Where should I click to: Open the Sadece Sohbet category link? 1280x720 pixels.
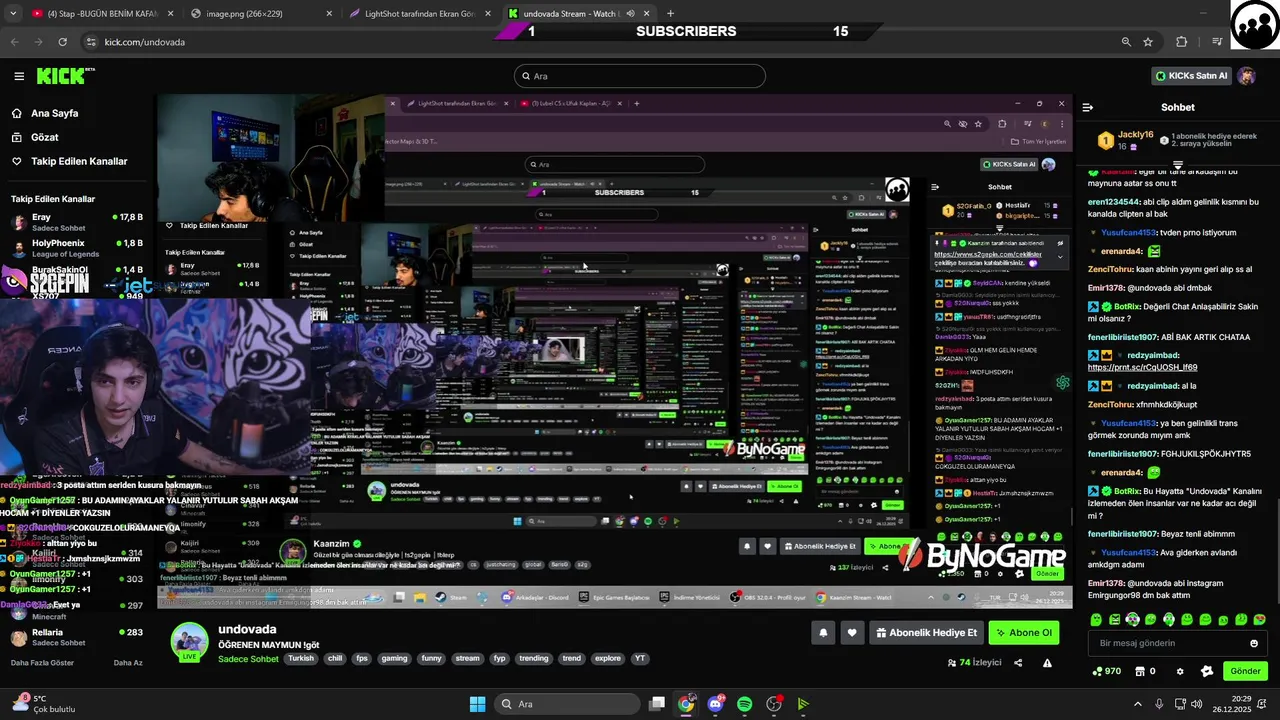(x=248, y=659)
